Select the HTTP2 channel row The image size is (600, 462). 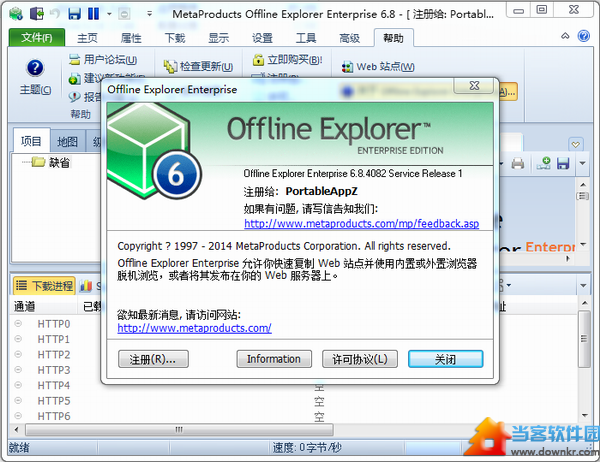(54, 354)
